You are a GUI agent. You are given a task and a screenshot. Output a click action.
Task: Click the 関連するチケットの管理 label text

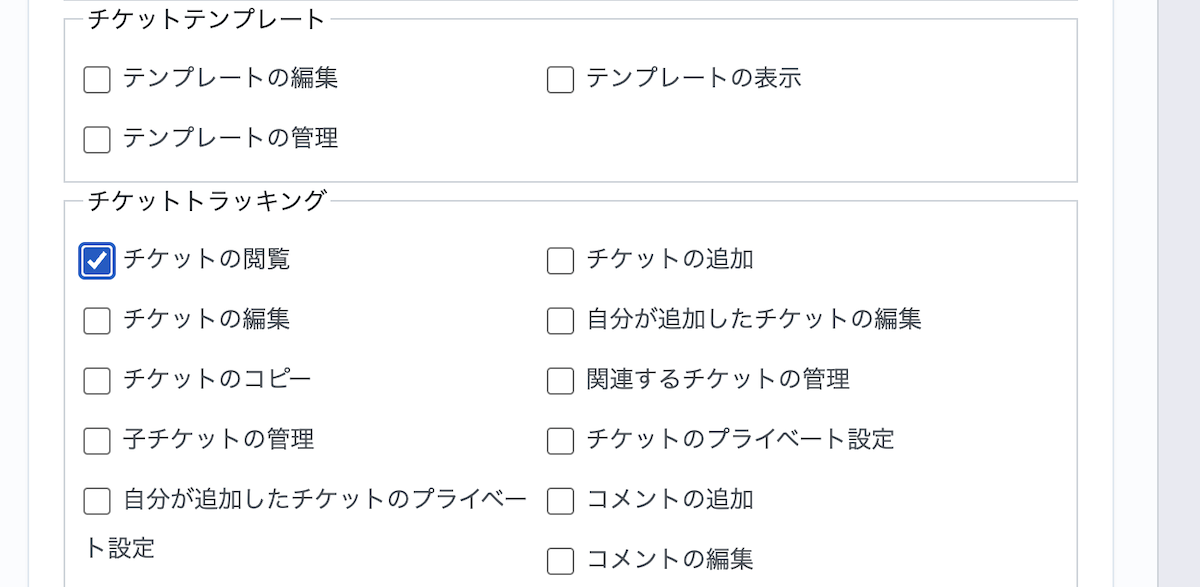point(717,380)
